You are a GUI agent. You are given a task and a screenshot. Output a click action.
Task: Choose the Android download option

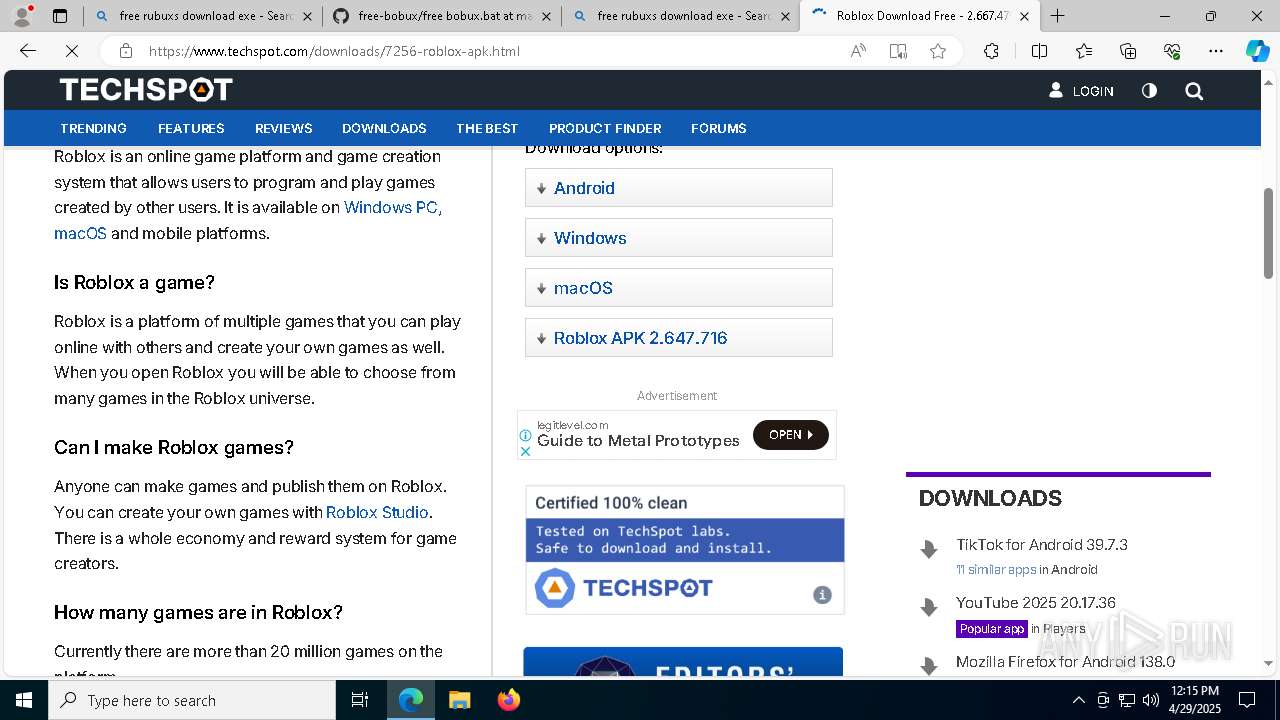679,188
